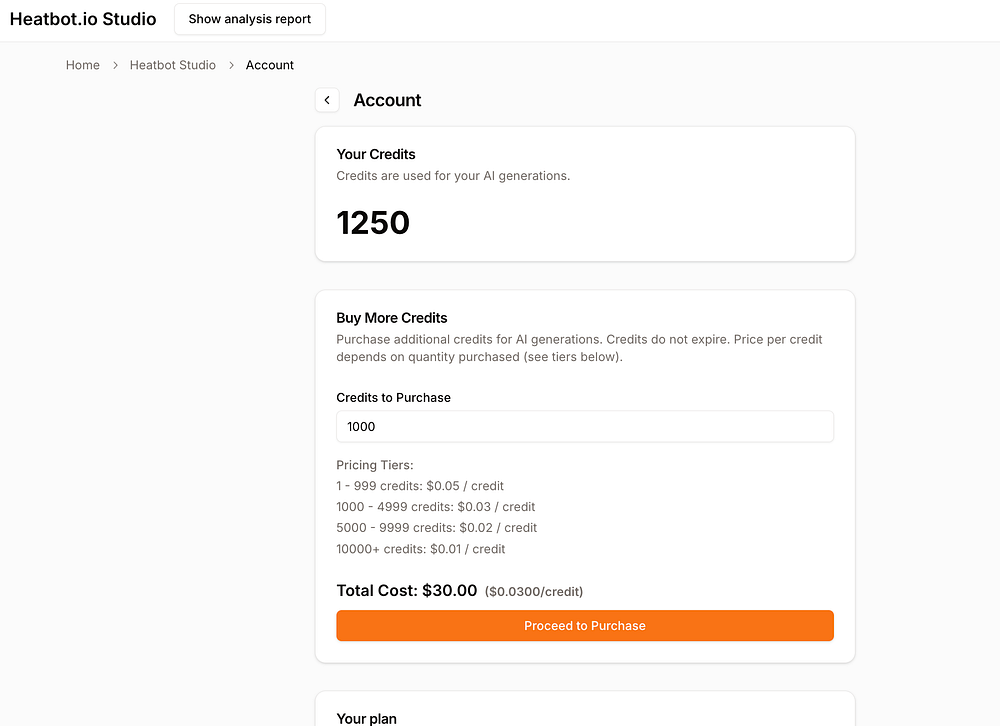Select the 1000 - 4999 credits tier line

pyautogui.click(x=436, y=507)
